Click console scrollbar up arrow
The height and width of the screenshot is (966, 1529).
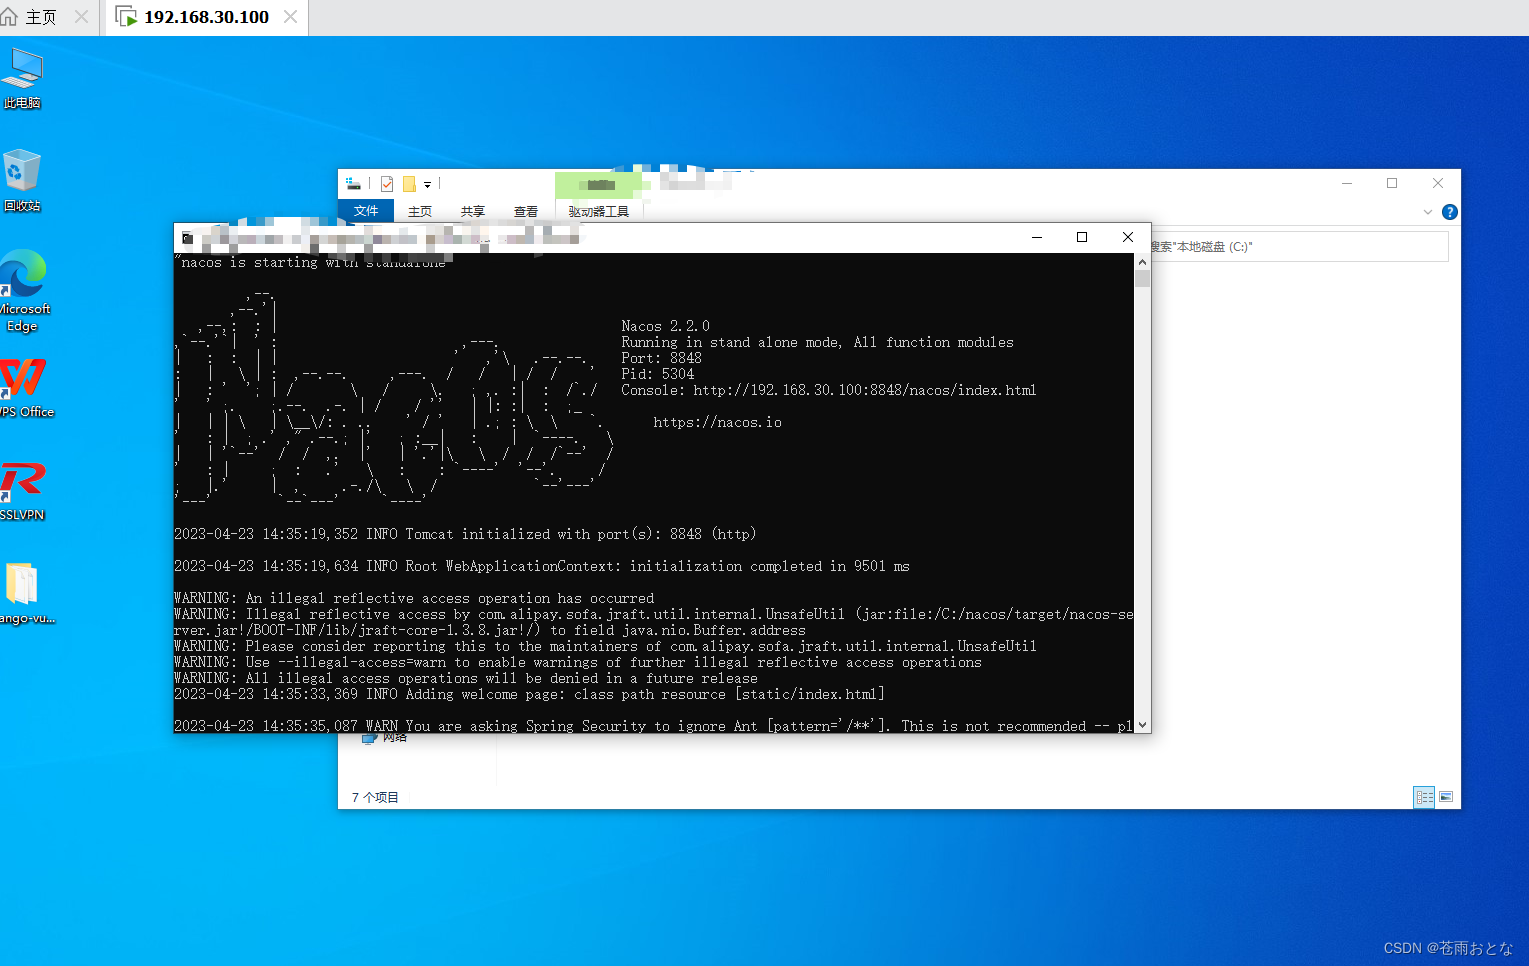coord(1142,262)
